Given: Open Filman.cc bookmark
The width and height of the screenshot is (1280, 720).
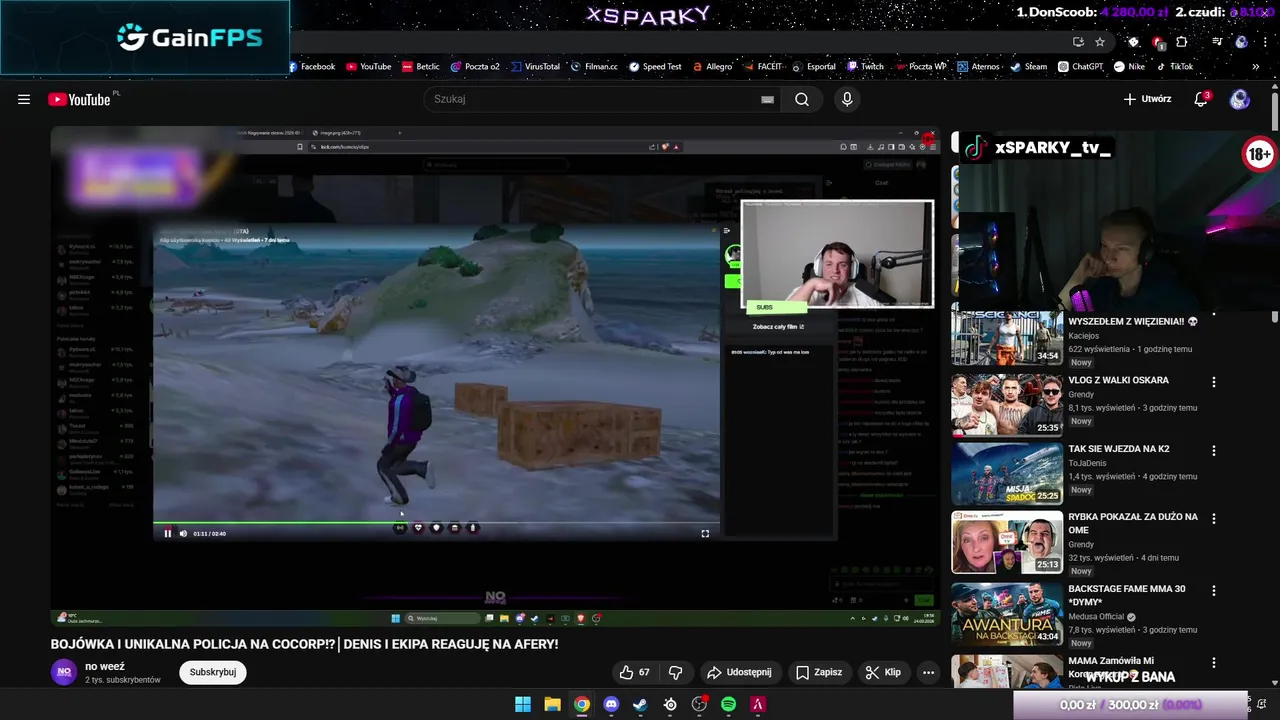Looking at the screenshot, I should point(594,67).
